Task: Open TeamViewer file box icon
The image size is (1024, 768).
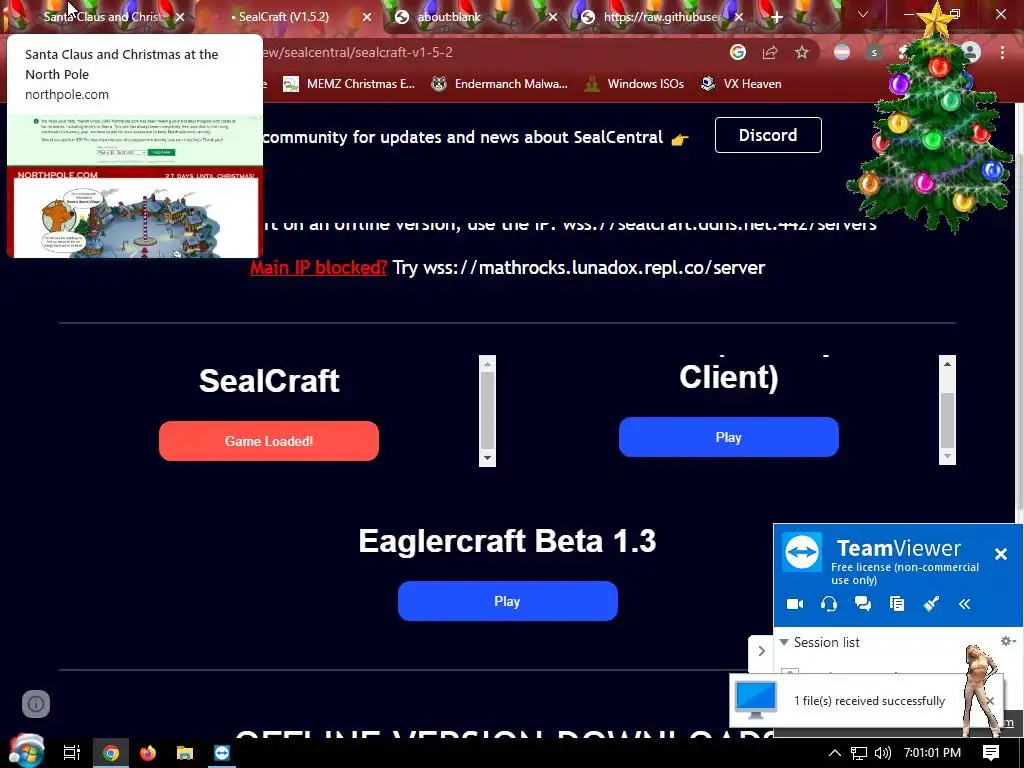Action: point(897,604)
